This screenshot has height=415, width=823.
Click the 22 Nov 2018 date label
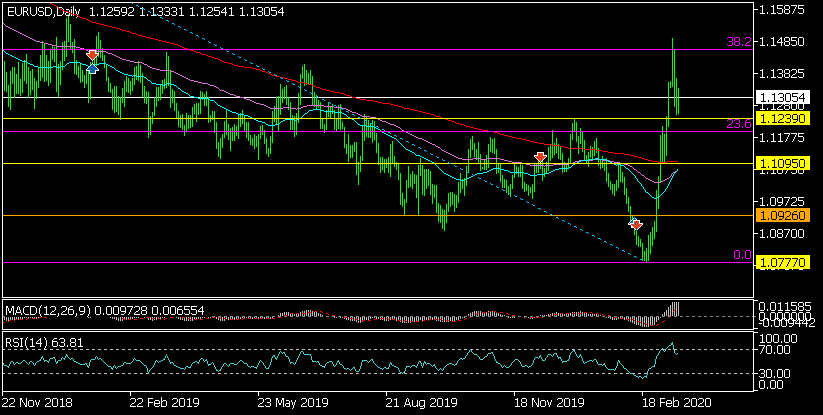pos(37,403)
